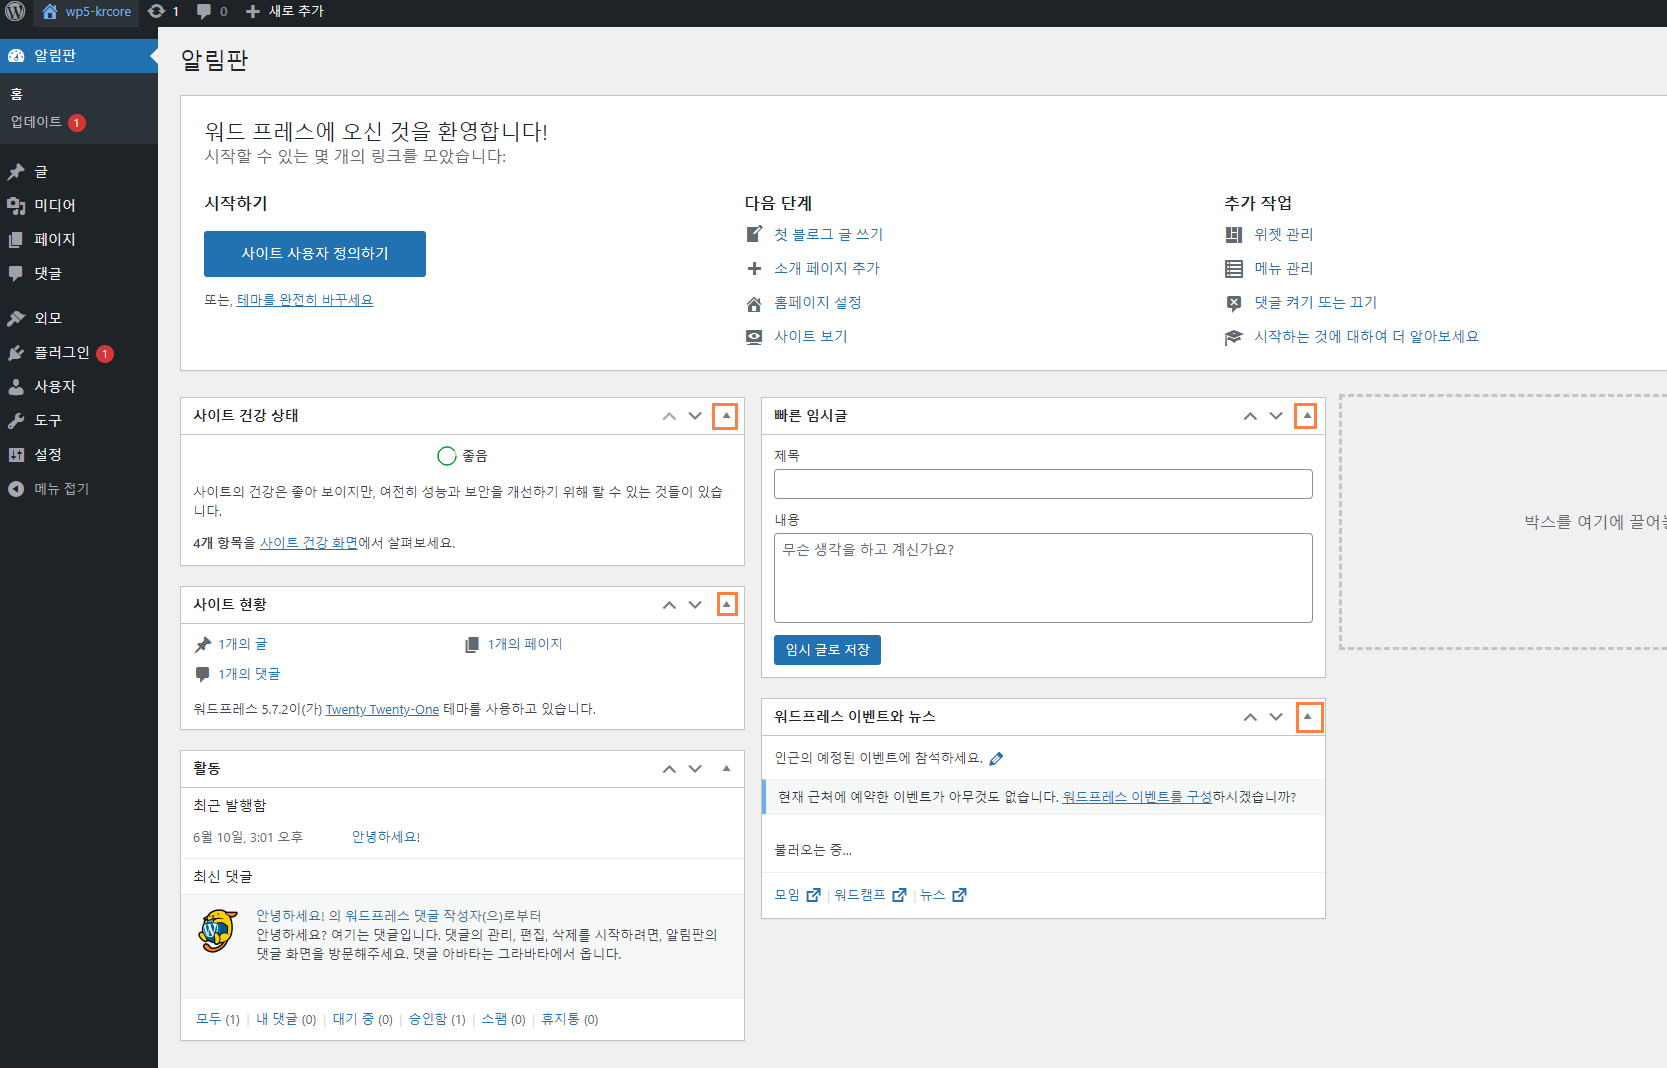Move 빠른 임시글 box down
Image resolution: width=1667 pixels, height=1068 pixels.
pos(1276,416)
